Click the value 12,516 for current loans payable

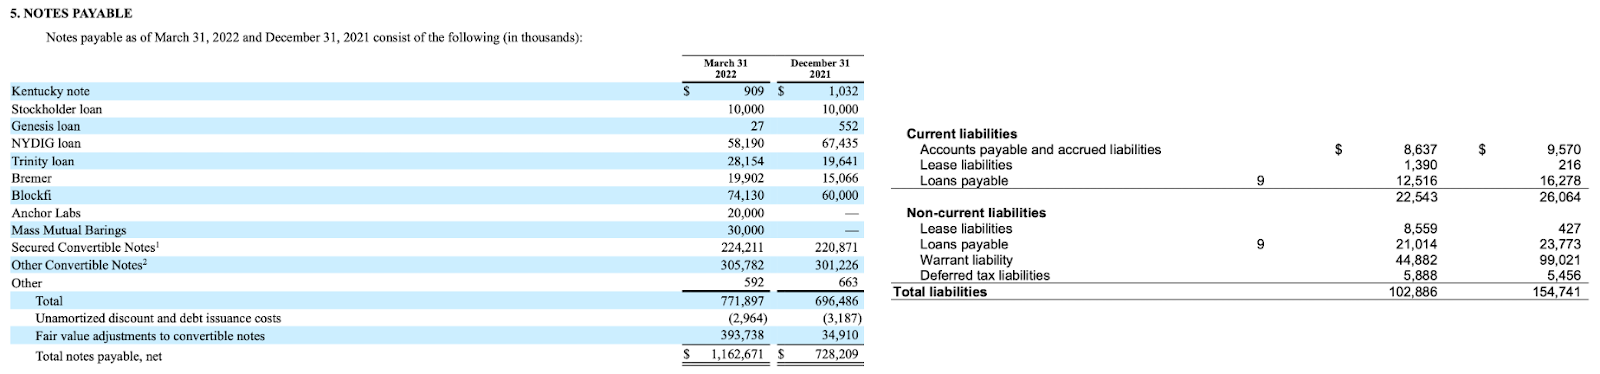coord(1417,181)
